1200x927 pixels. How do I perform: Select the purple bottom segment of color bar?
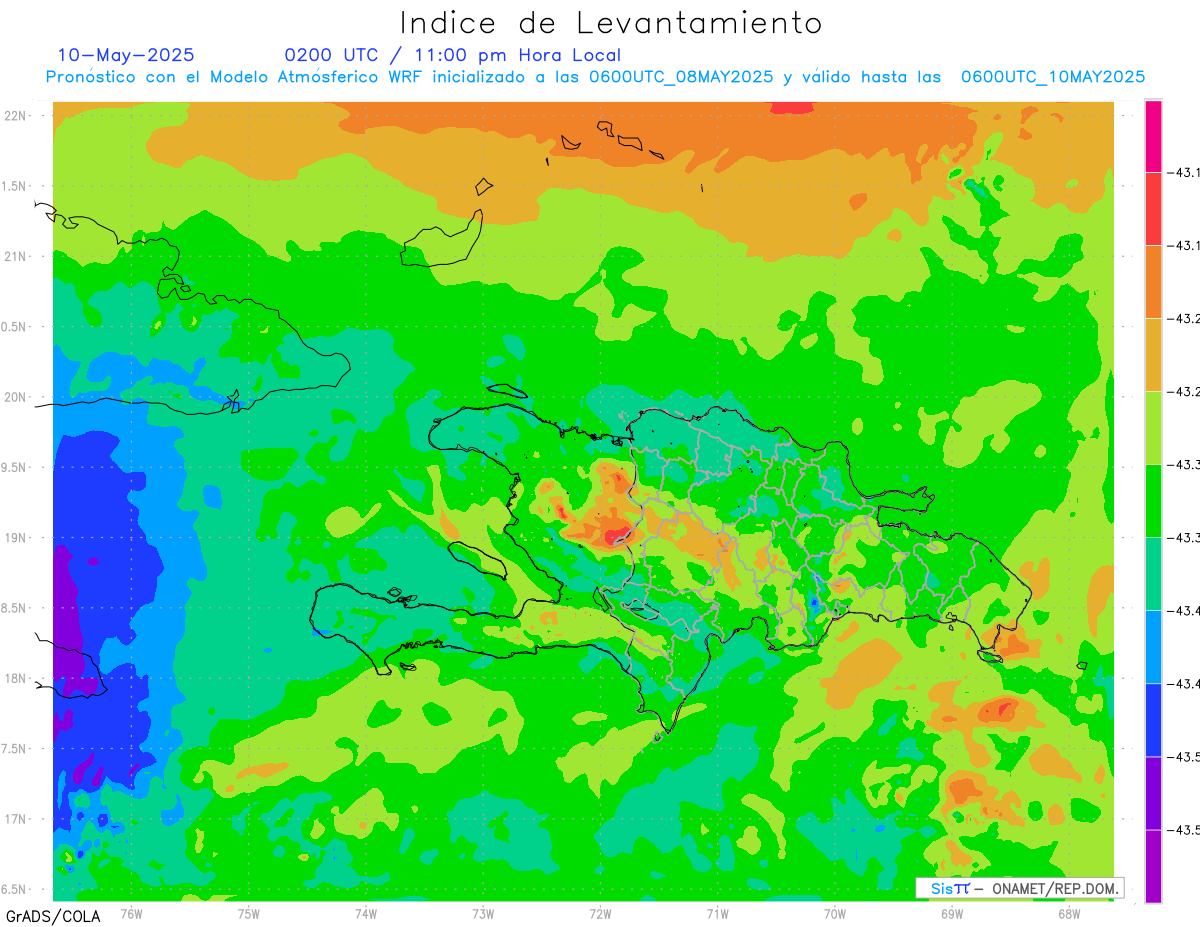[1153, 866]
